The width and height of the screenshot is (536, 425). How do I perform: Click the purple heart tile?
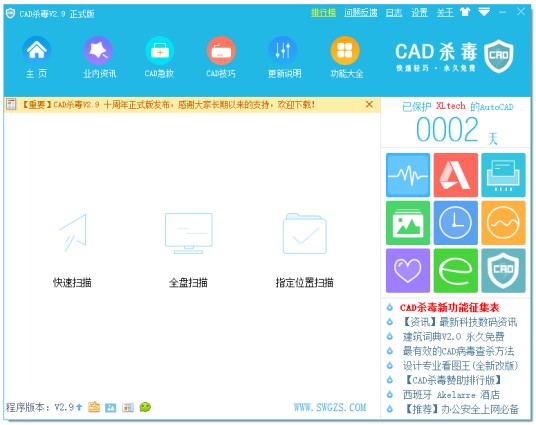408,270
